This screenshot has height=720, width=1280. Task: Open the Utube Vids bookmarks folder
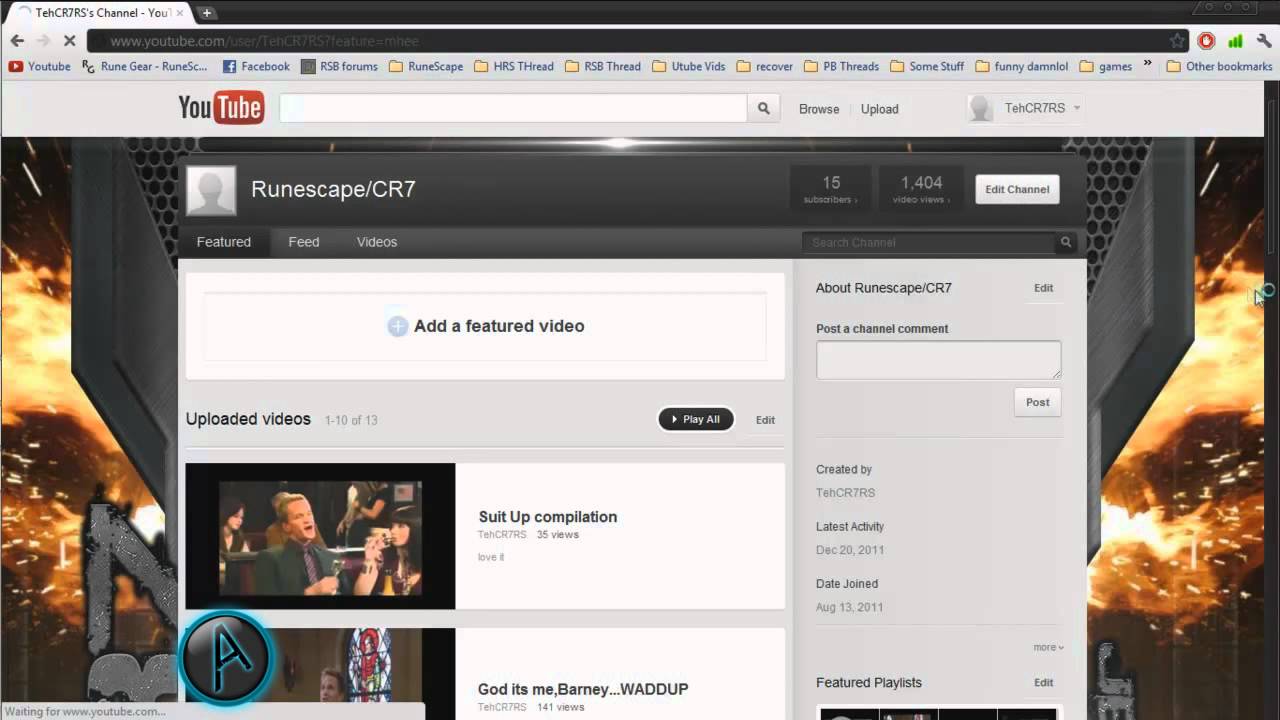point(689,66)
